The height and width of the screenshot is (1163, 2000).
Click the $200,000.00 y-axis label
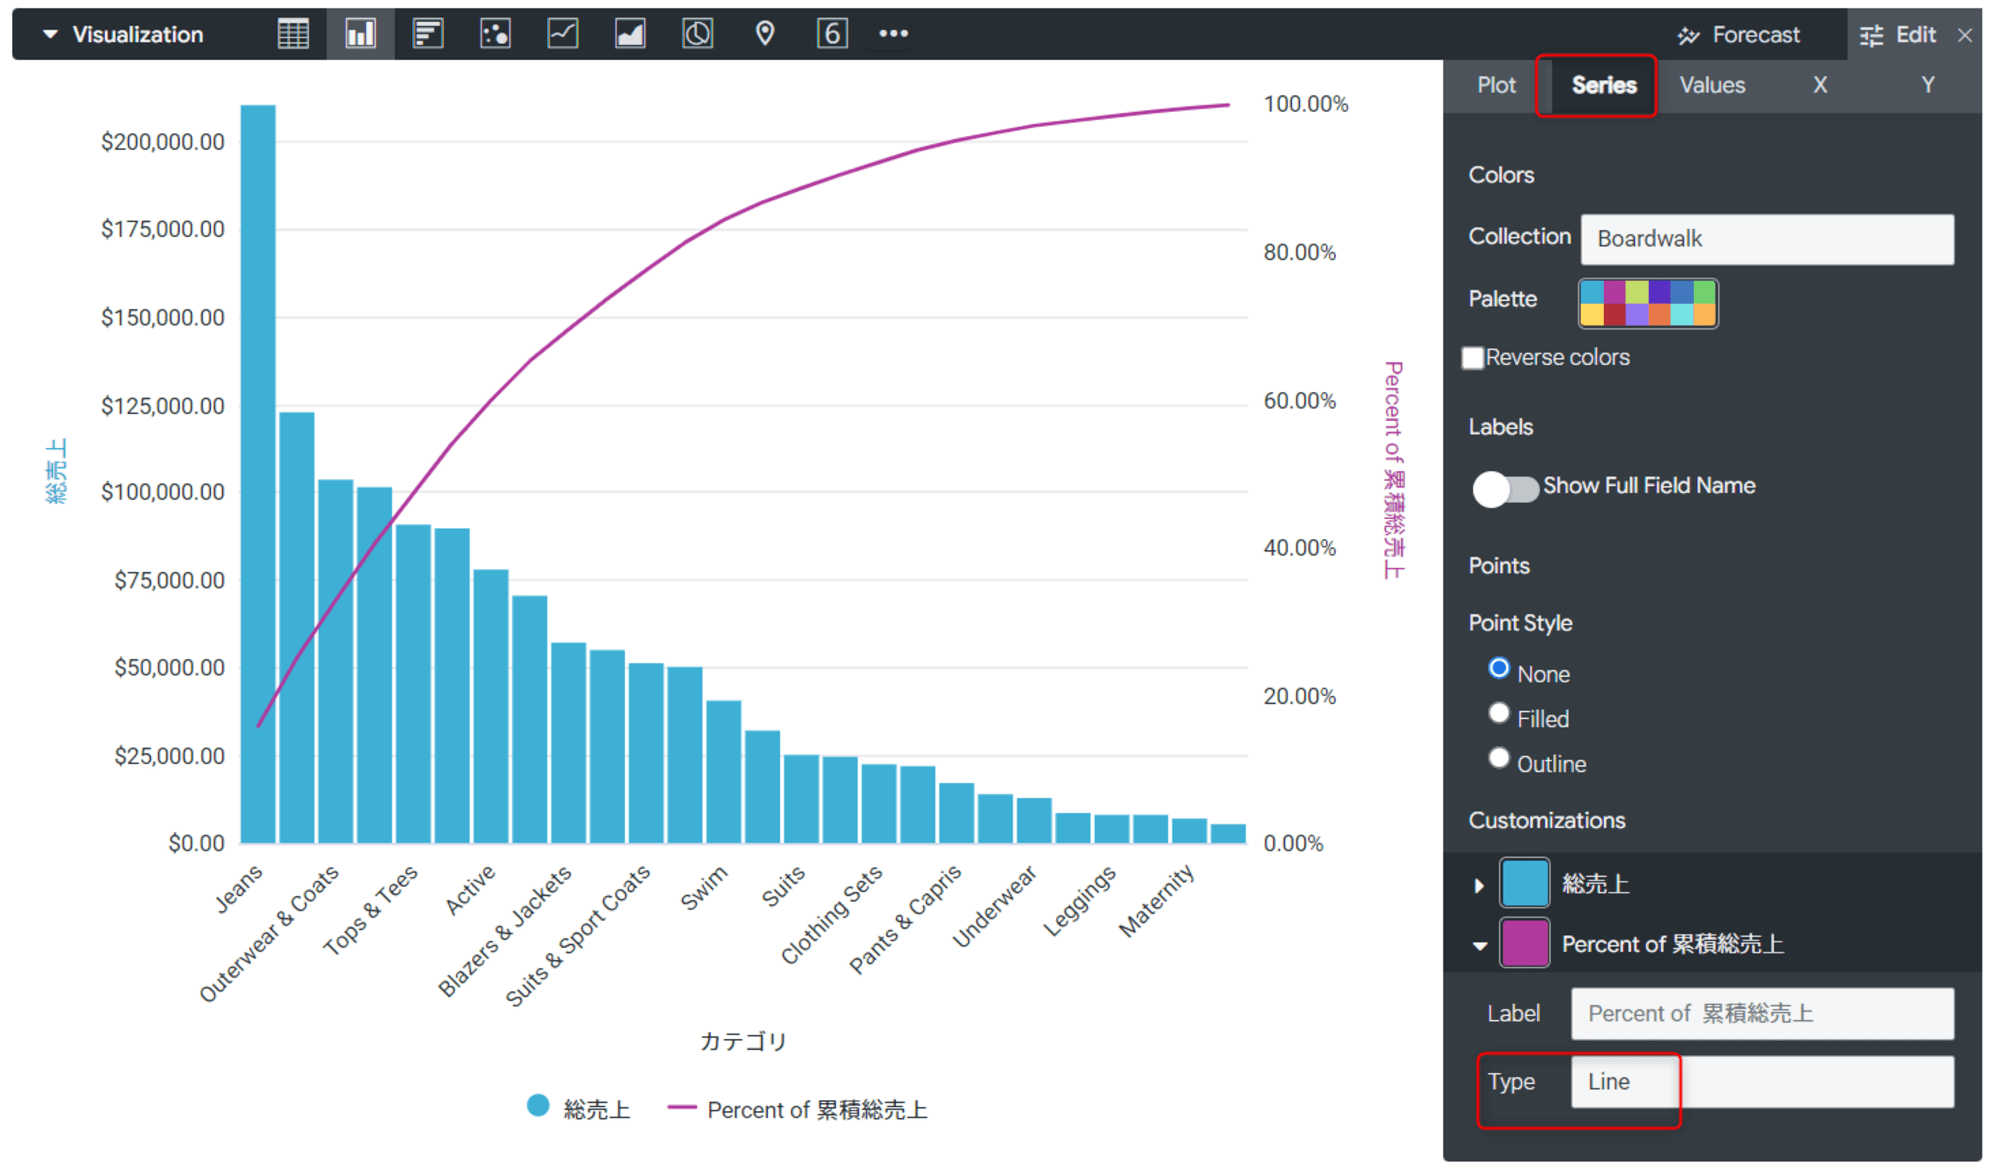click(x=163, y=142)
